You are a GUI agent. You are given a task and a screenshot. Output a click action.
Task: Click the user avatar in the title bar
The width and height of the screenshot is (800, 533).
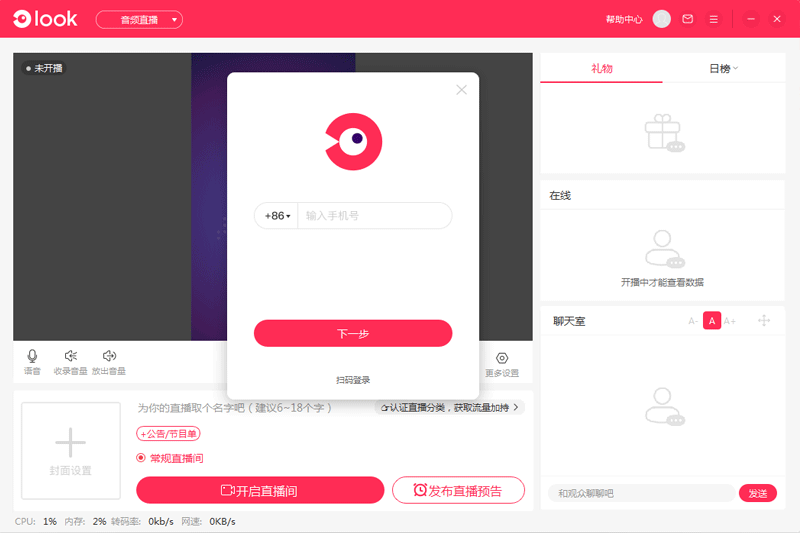click(661, 19)
